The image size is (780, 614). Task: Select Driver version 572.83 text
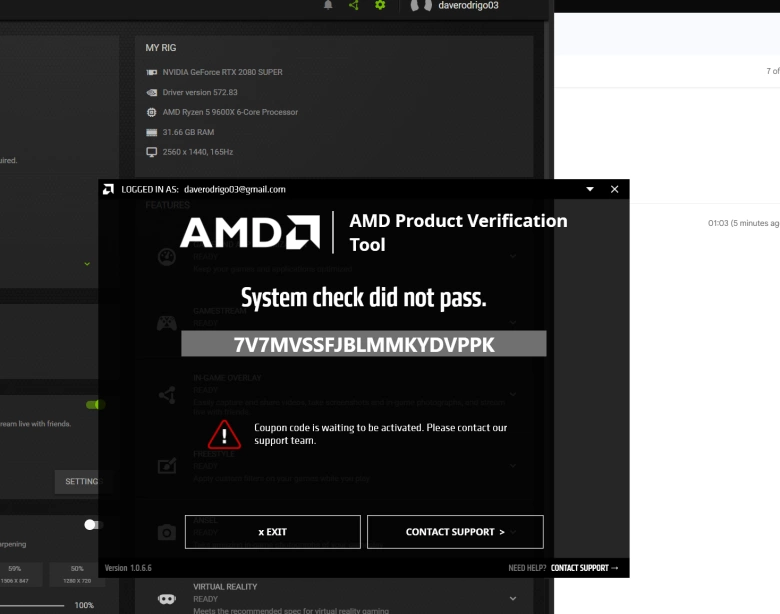click(x=200, y=93)
